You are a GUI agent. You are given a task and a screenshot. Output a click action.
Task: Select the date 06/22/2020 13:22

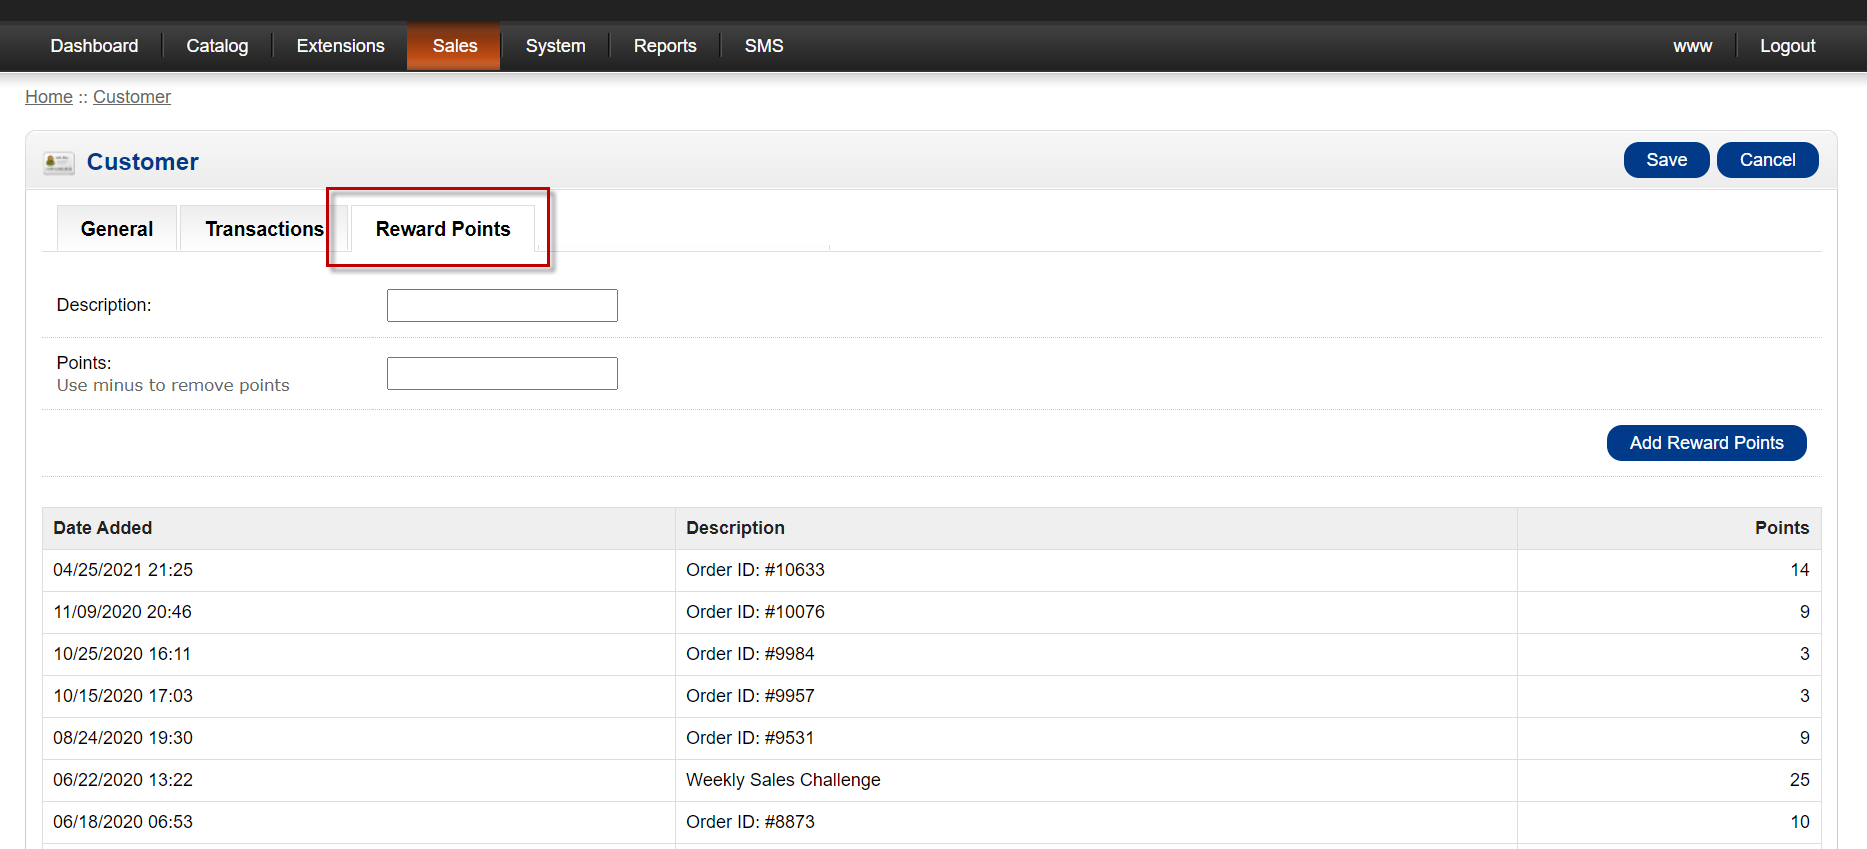pyautogui.click(x=123, y=780)
